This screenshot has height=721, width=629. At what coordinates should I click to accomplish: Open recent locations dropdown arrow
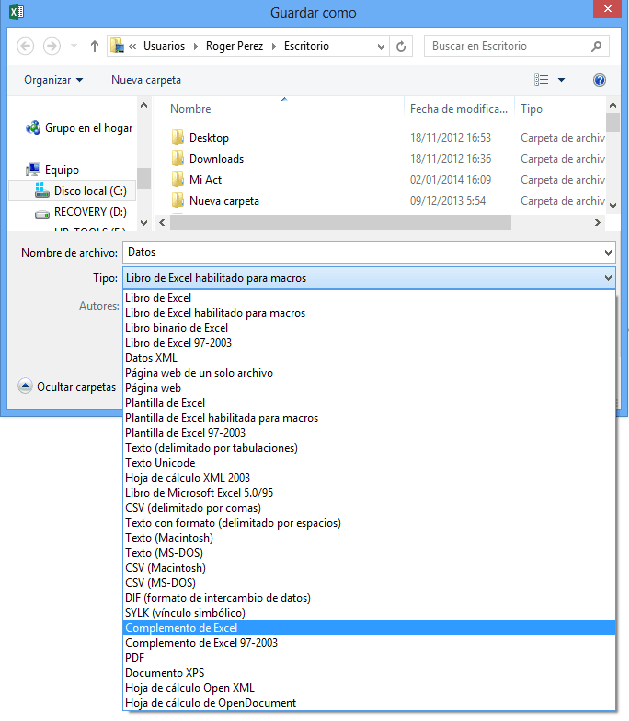pos(74,46)
